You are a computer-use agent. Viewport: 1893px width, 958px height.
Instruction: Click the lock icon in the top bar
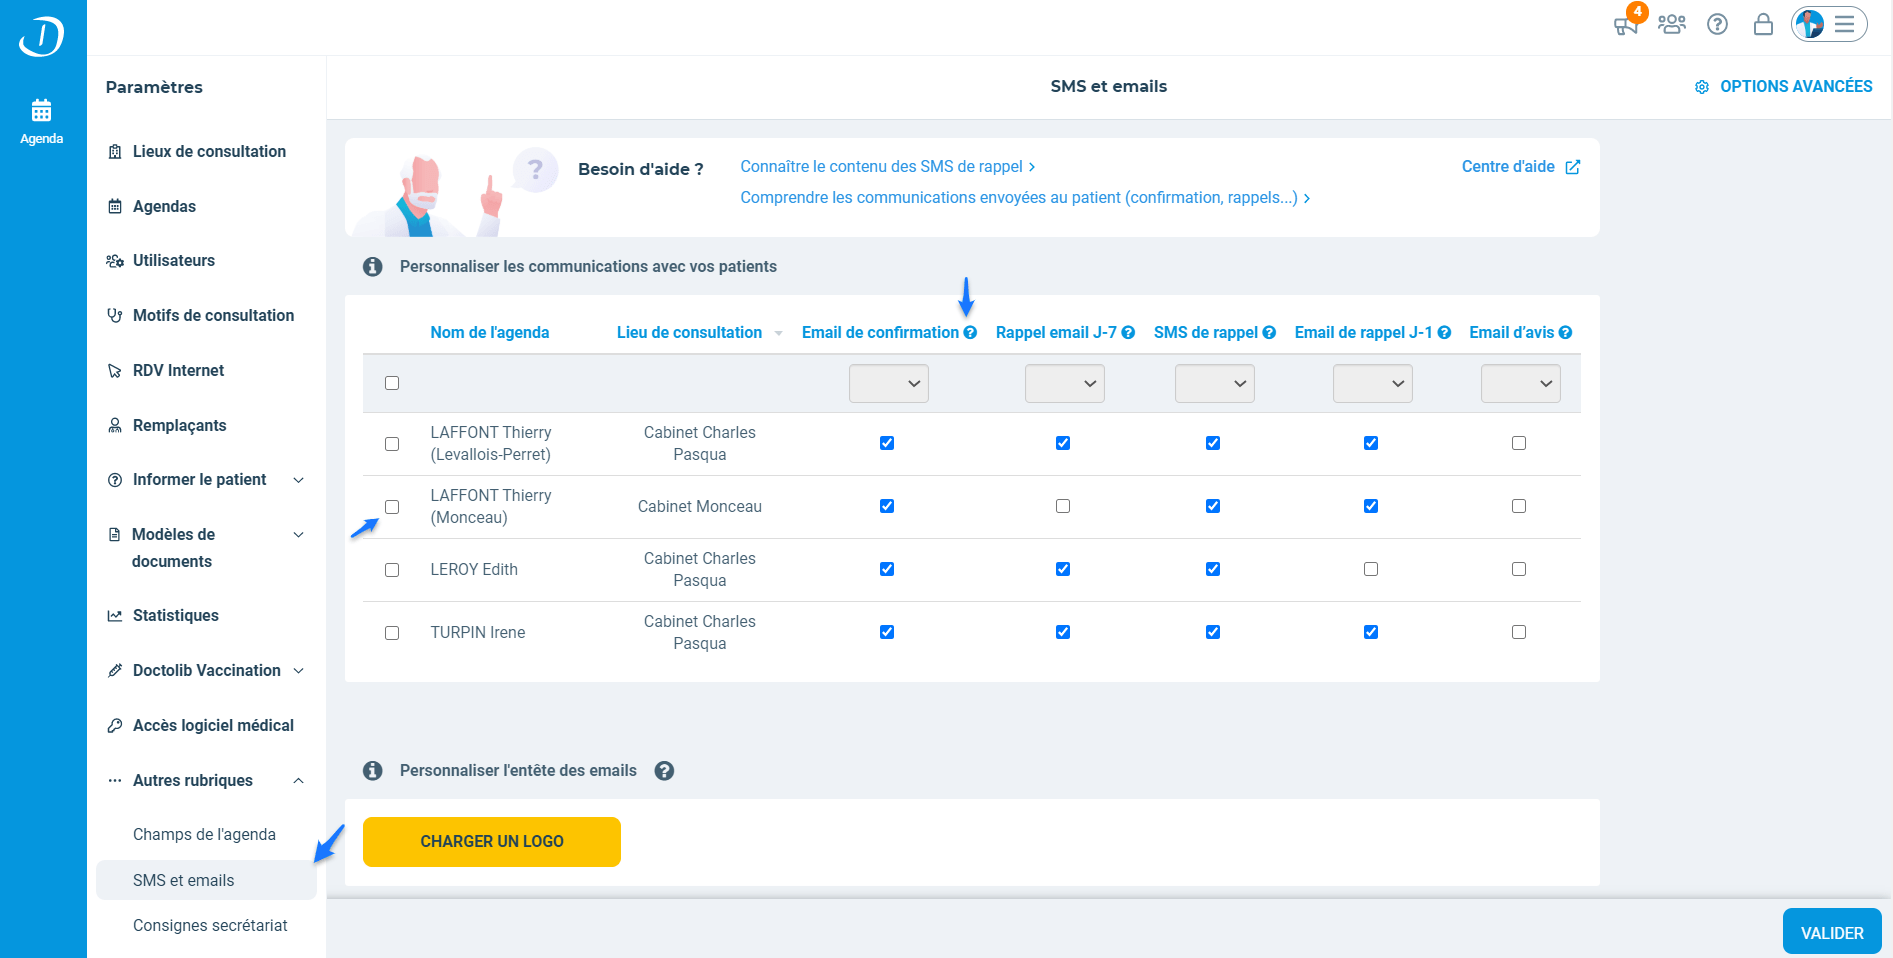pyautogui.click(x=1763, y=24)
